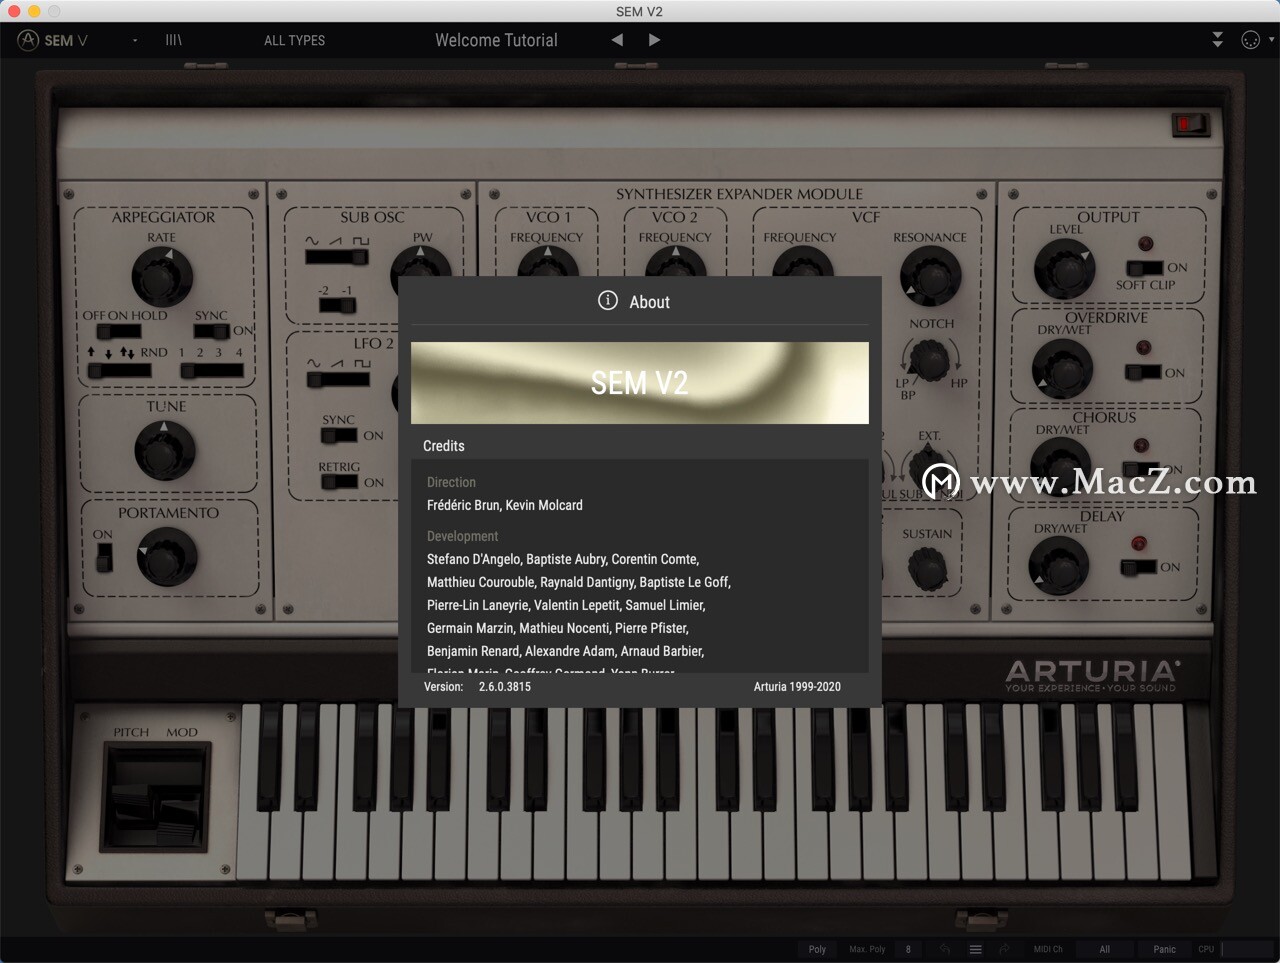This screenshot has height=963, width=1280.
Task: Expand dropdown arrow next to SEM V logo
Action: [135, 40]
